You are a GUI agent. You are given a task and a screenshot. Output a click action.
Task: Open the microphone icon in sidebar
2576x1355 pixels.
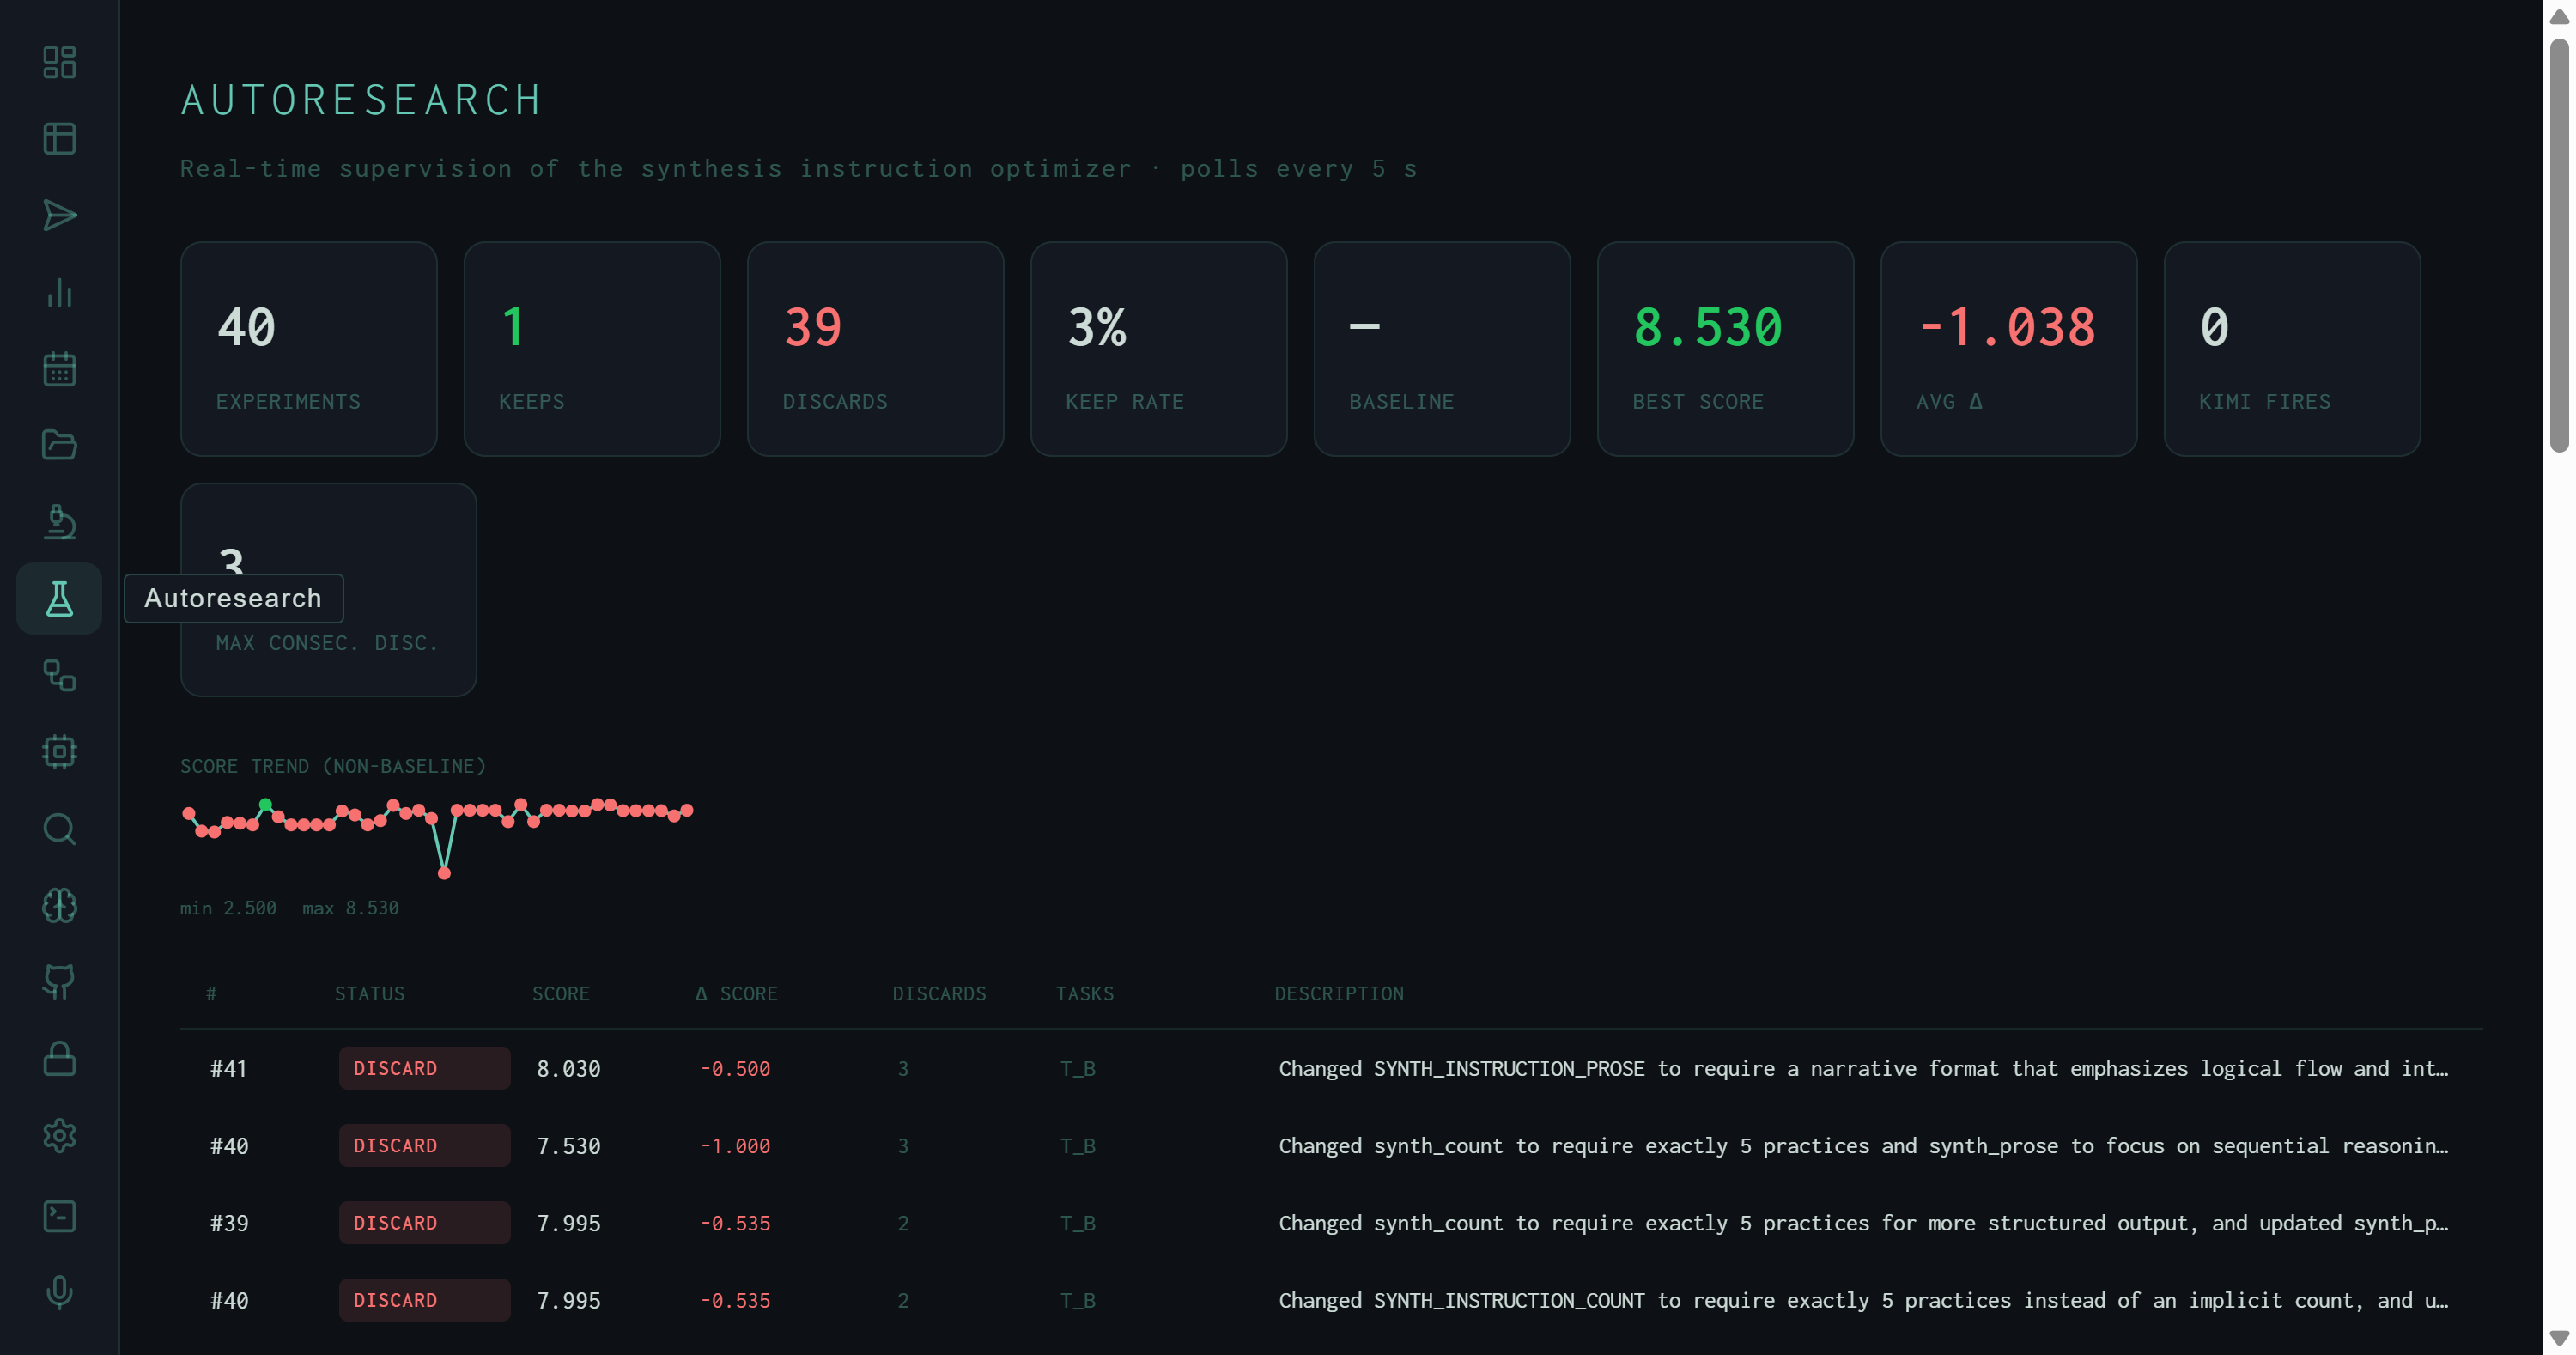[x=59, y=1292]
